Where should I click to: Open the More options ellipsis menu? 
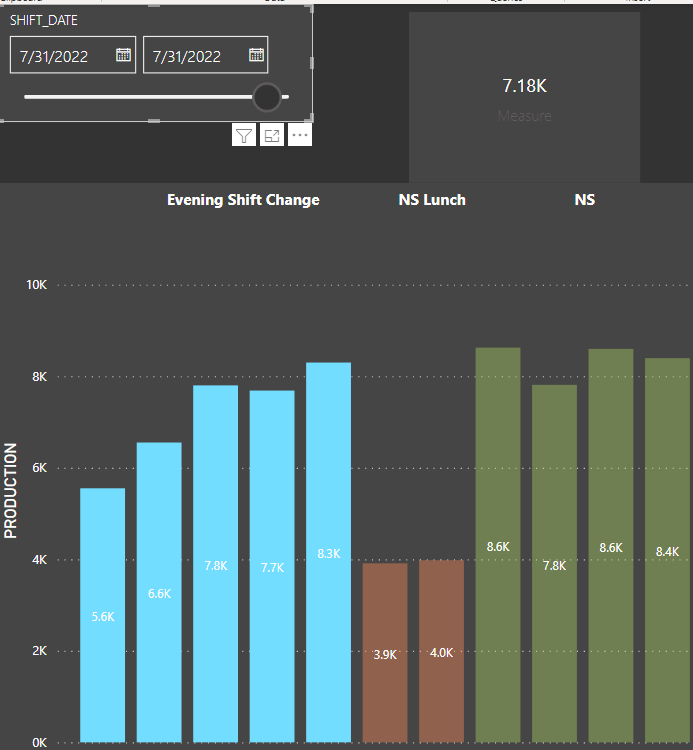click(300, 135)
